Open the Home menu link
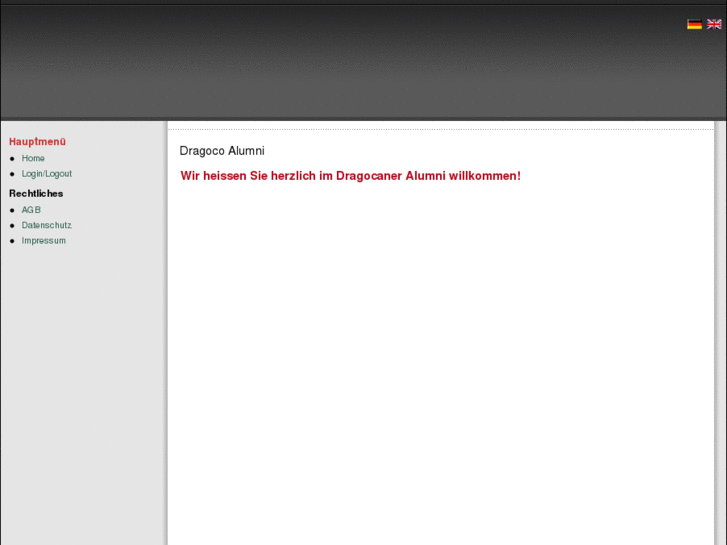Image resolution: width=727 pixels, height=545 pixels. point(33,158)
